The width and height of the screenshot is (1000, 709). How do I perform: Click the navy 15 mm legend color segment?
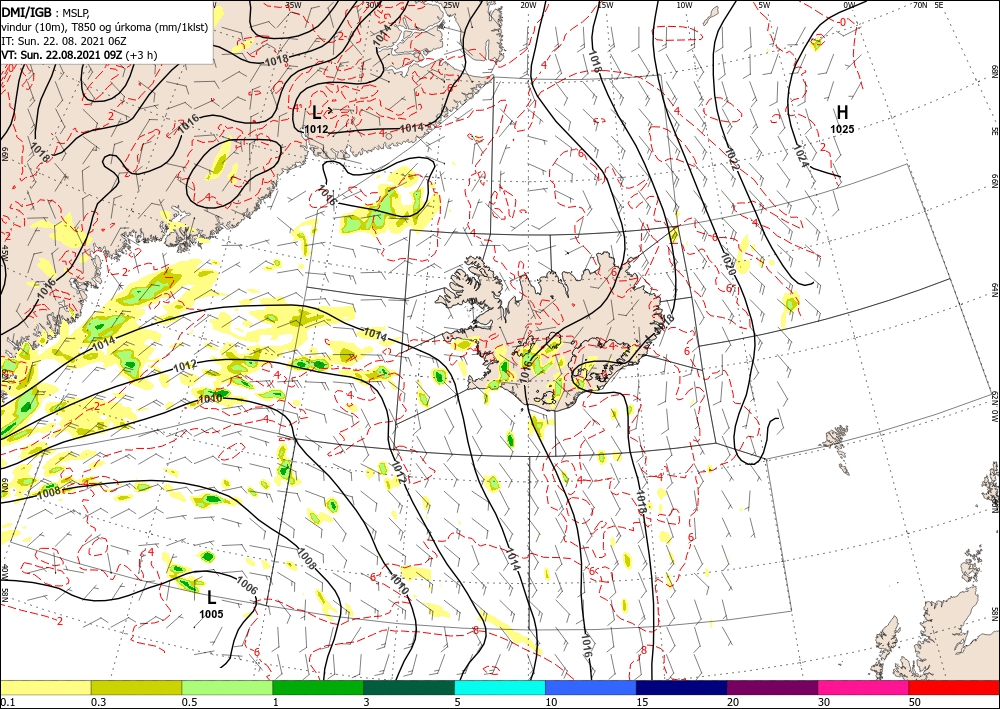681,687
